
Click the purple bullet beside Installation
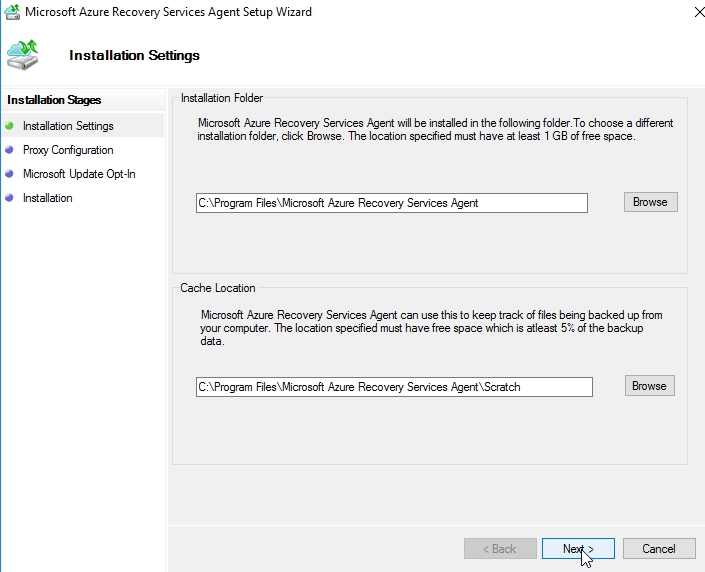tap(9, 197)
